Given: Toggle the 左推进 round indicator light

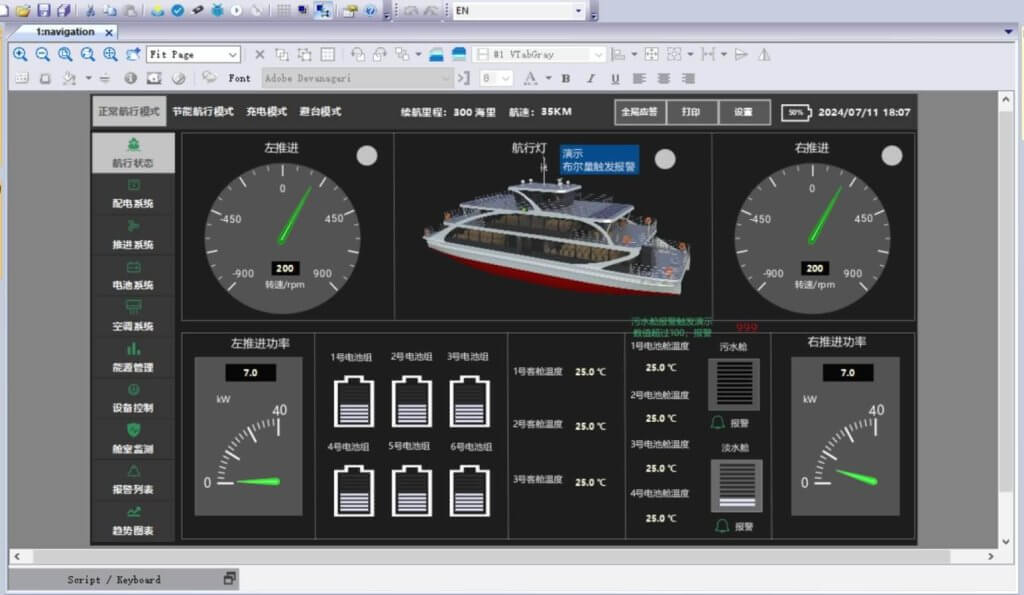Looking at the screenshot, I should click(x=367, y=155).
